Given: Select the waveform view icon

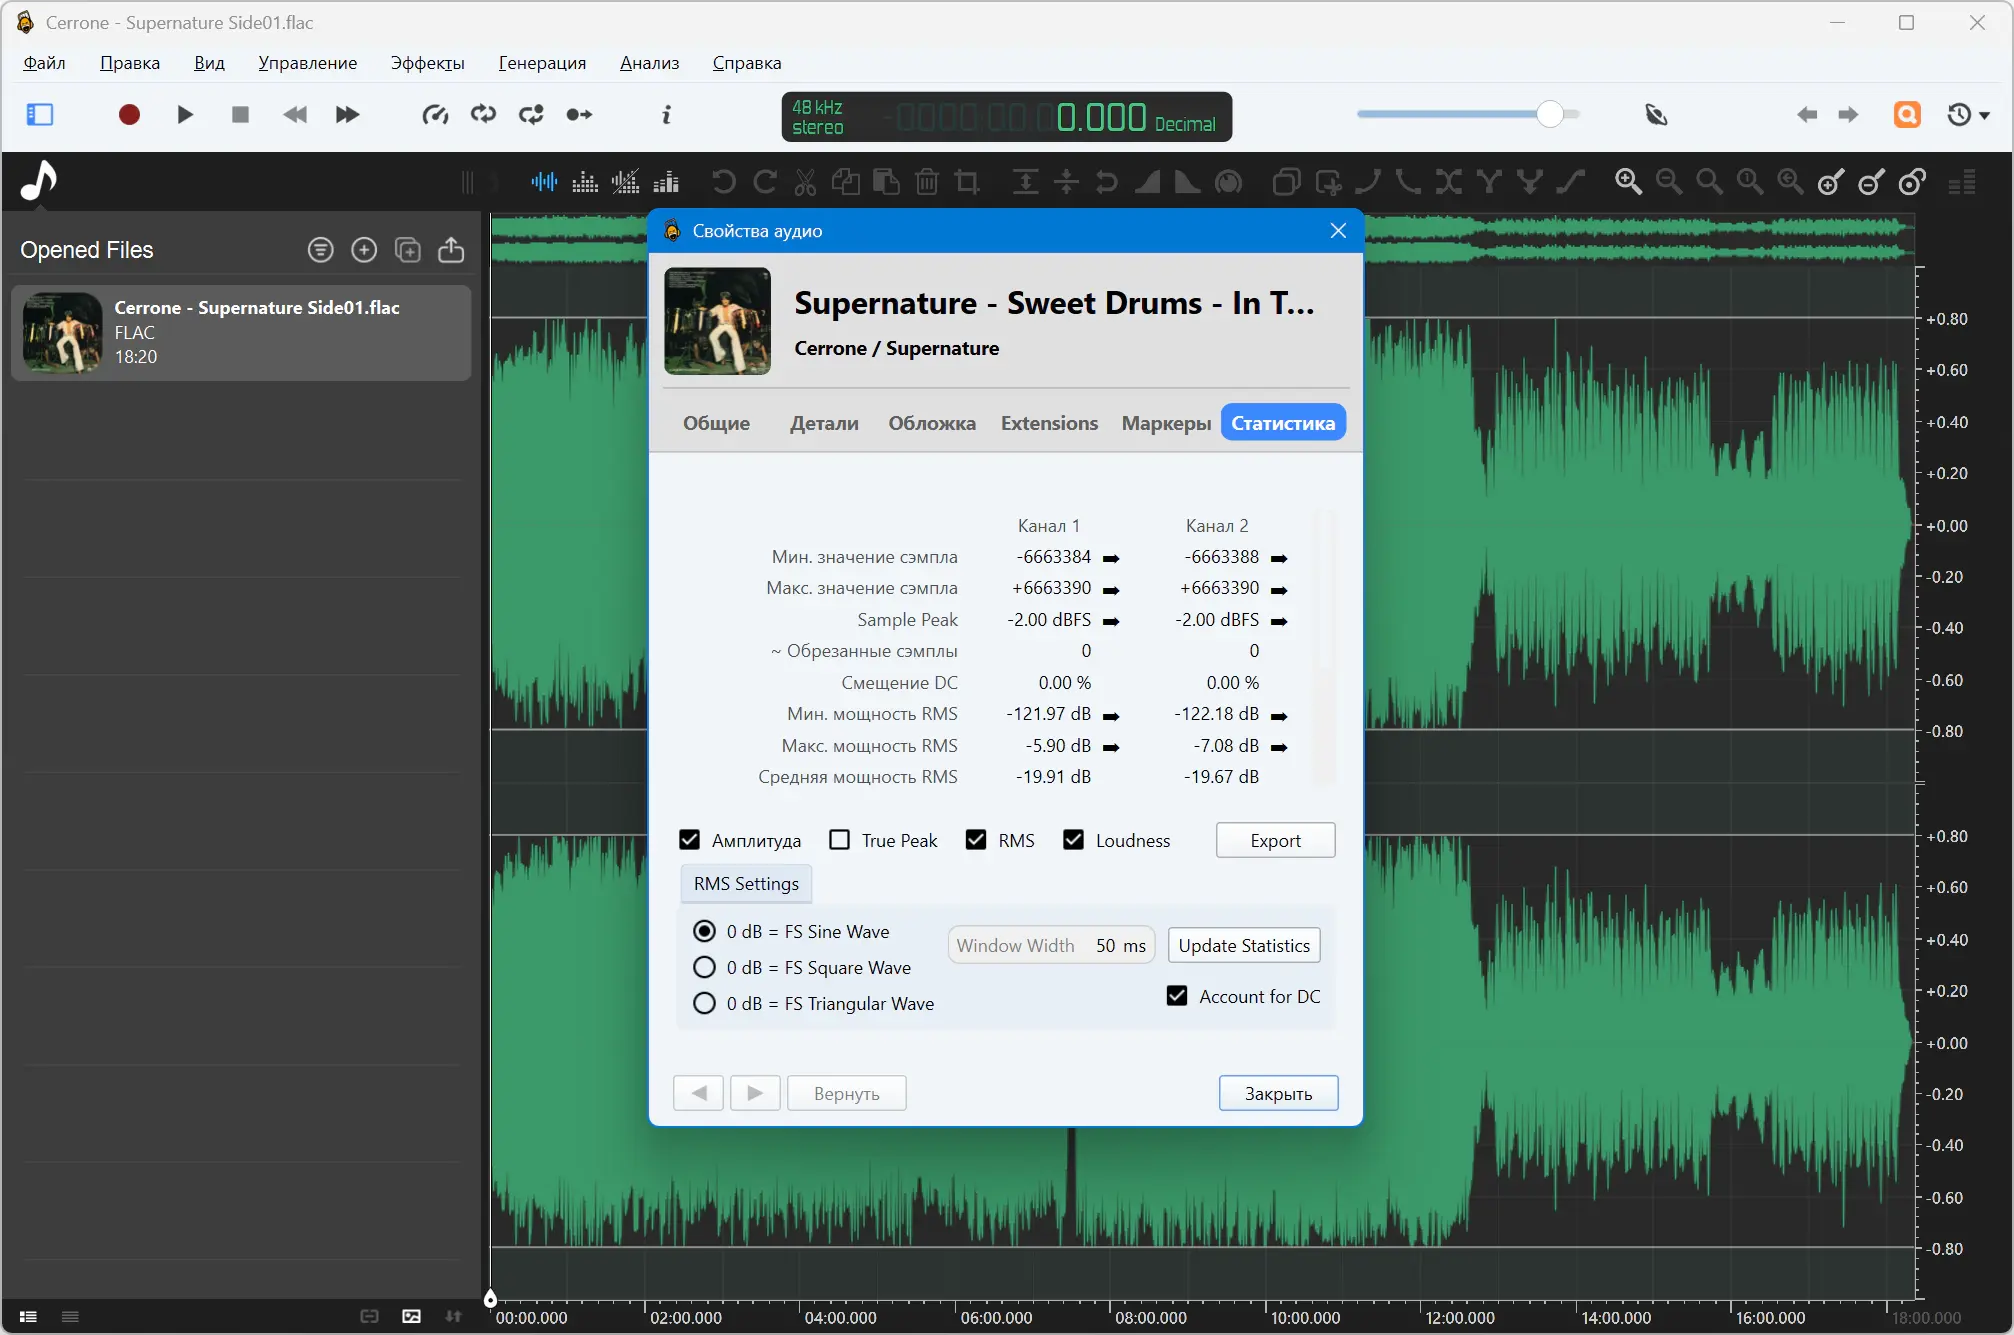Looking at the screenshot, I should tap(544, 182).
